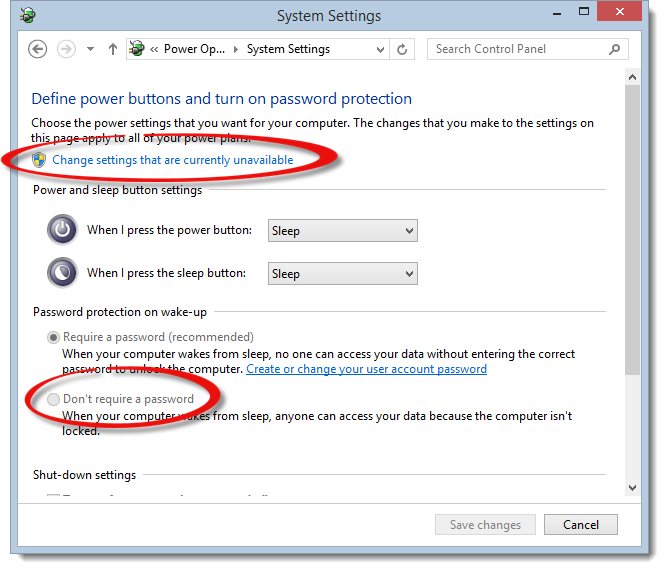This screenshot has height=569, width=664.
Task: Click the Forward navigation arrow
Action: pos(66,49)
